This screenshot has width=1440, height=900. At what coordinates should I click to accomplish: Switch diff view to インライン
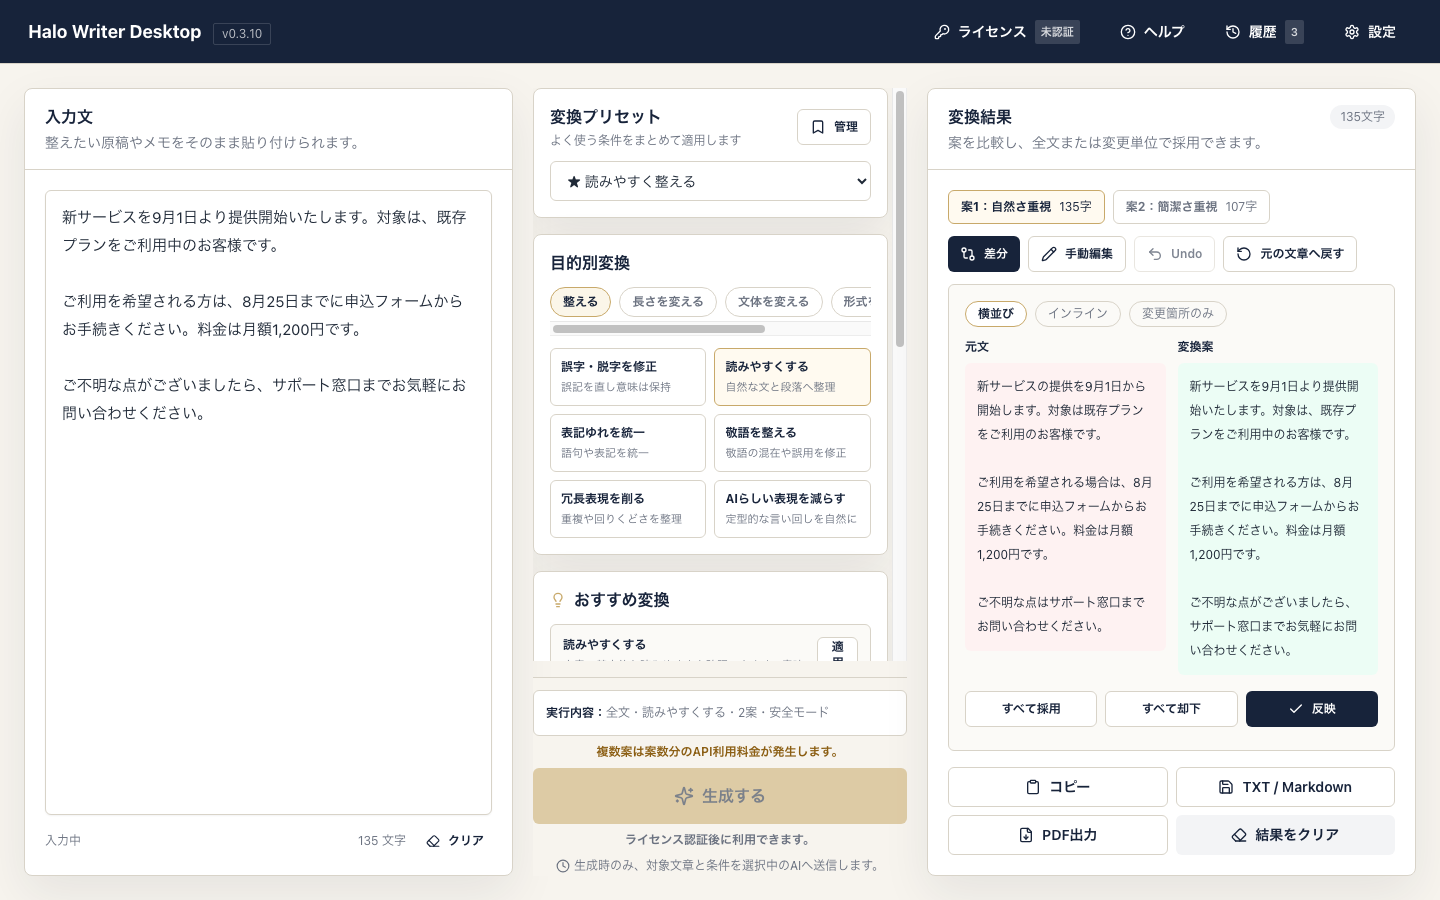tap(1078, 314)
